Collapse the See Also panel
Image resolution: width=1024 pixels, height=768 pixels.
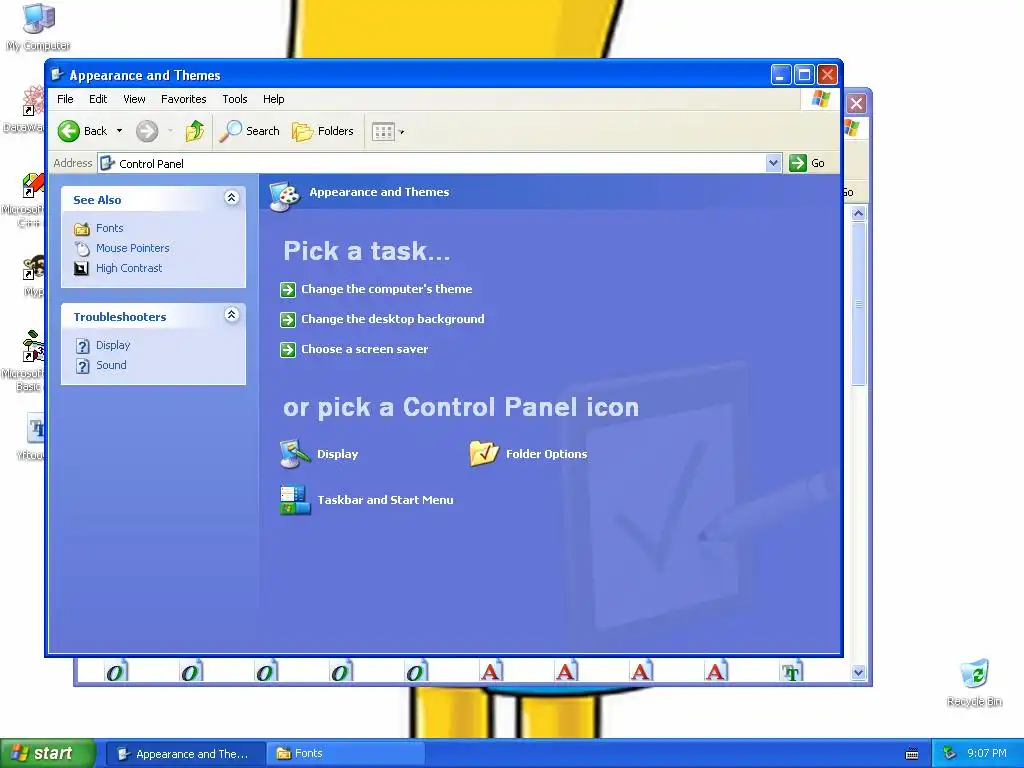(231, 198)
